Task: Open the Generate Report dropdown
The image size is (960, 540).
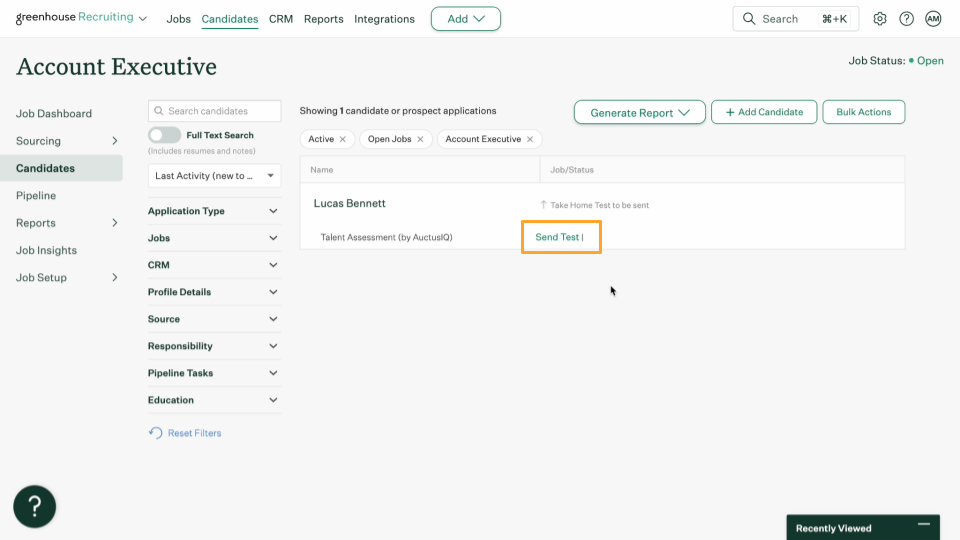Action: point(639,112)
